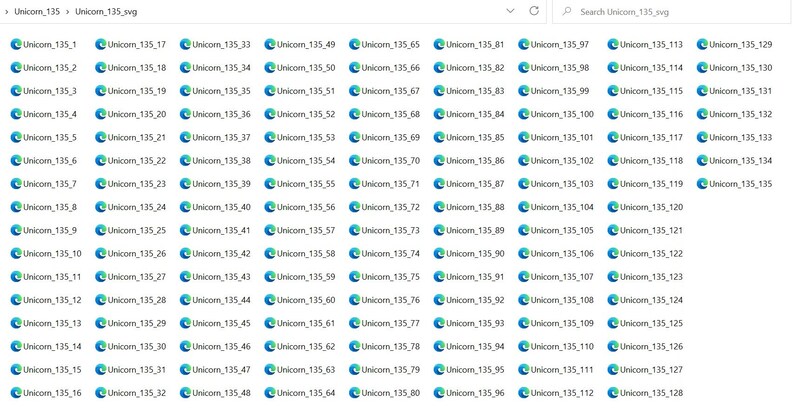Screen dimensions: 794x420
Task: Expand the chevron after Unicorn_135 breadcrumb
Action: click(67, 12)
